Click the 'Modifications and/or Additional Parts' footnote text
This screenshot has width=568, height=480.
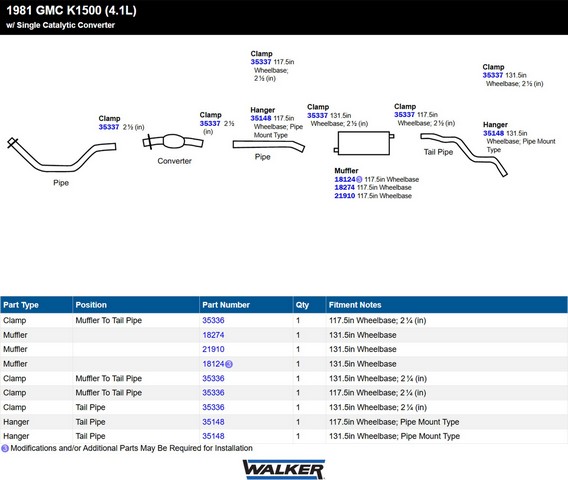(131, 448)
